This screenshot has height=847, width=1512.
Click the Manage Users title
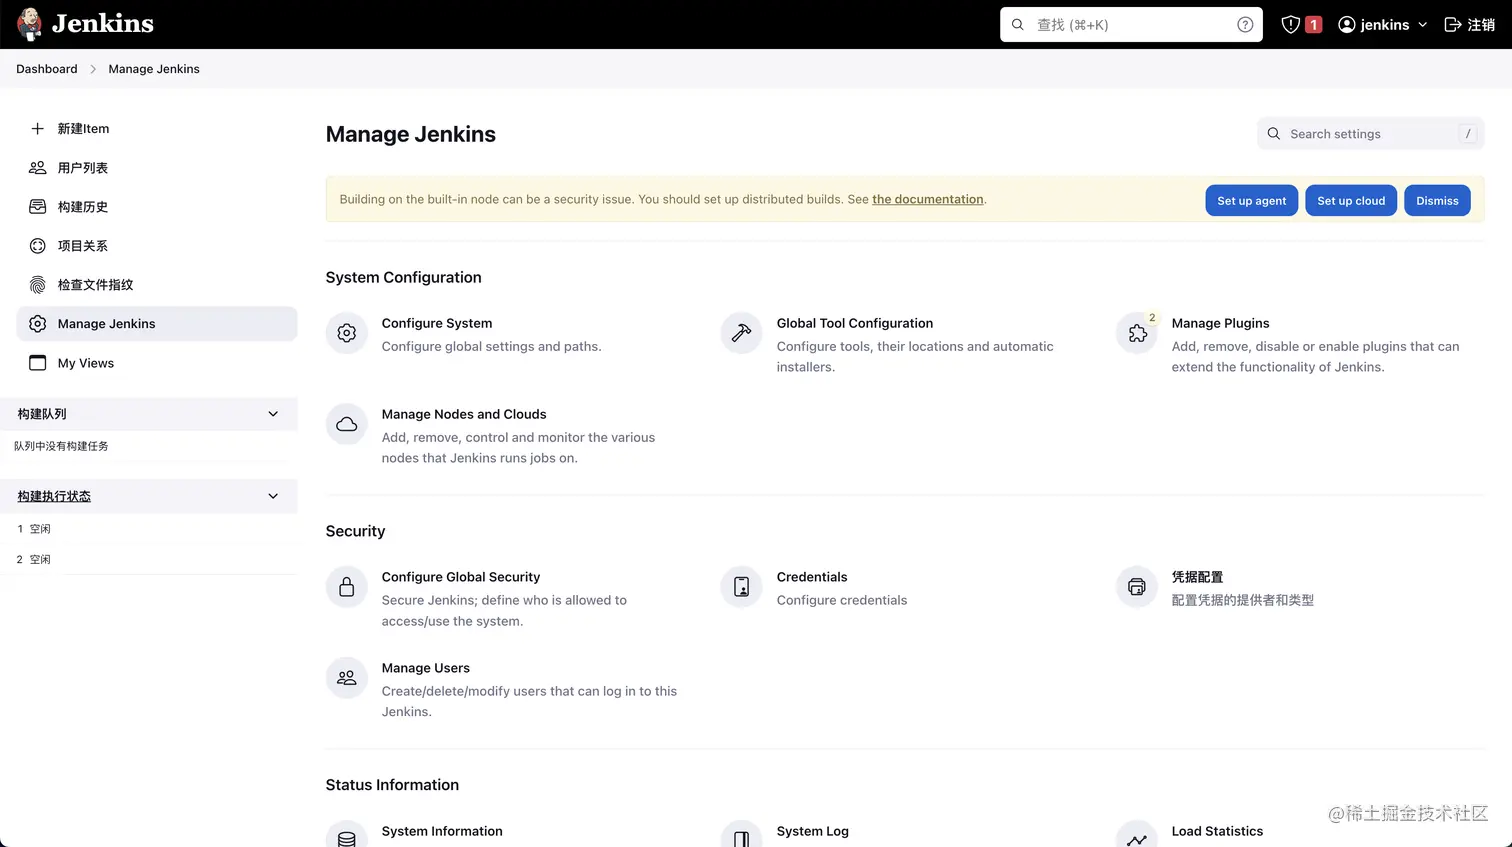point(426,668)
